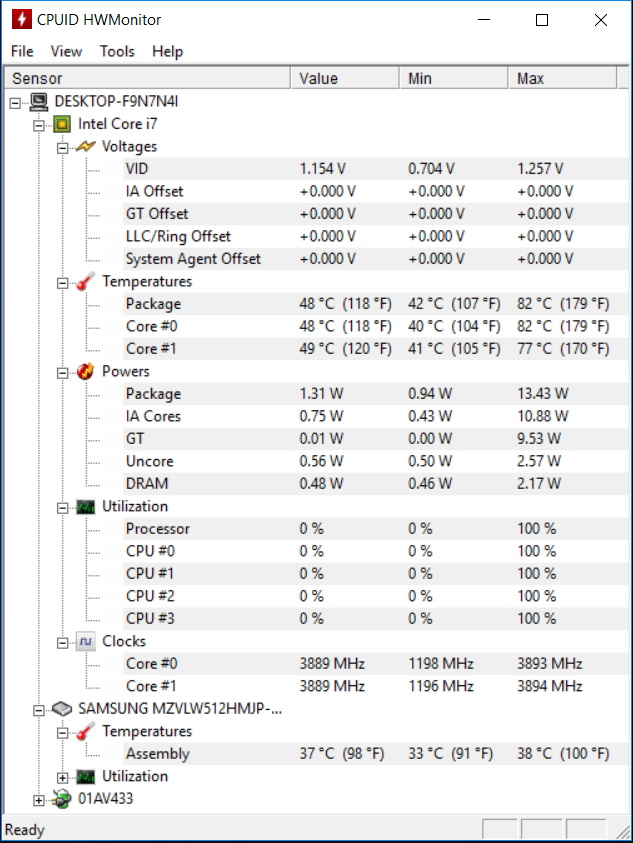Image resolution: width=633 pixels, height=843 pixels.
Task: Click the Value column header
Action: tap(345, 78)
